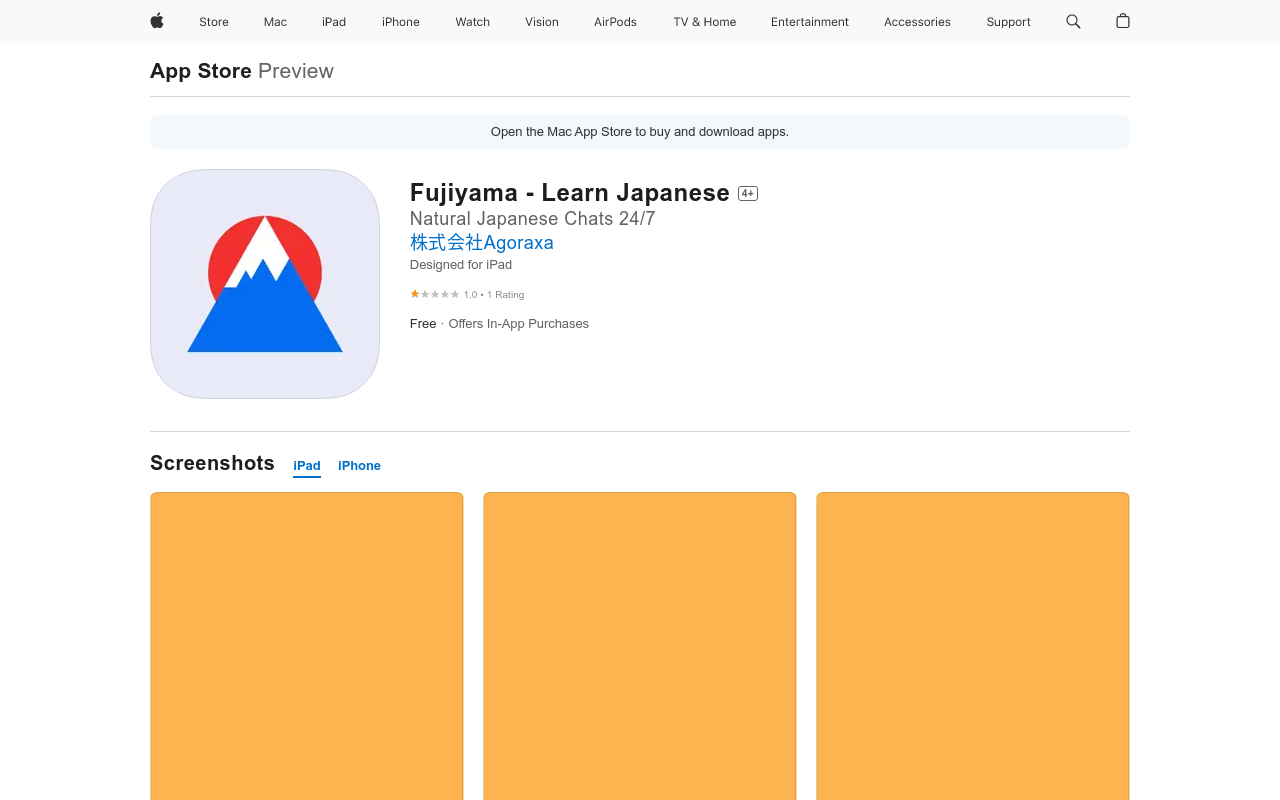The height and width of the screenshot is (800, 1280).
Task: Open the AirPods menu item
Action: point(615,22)
